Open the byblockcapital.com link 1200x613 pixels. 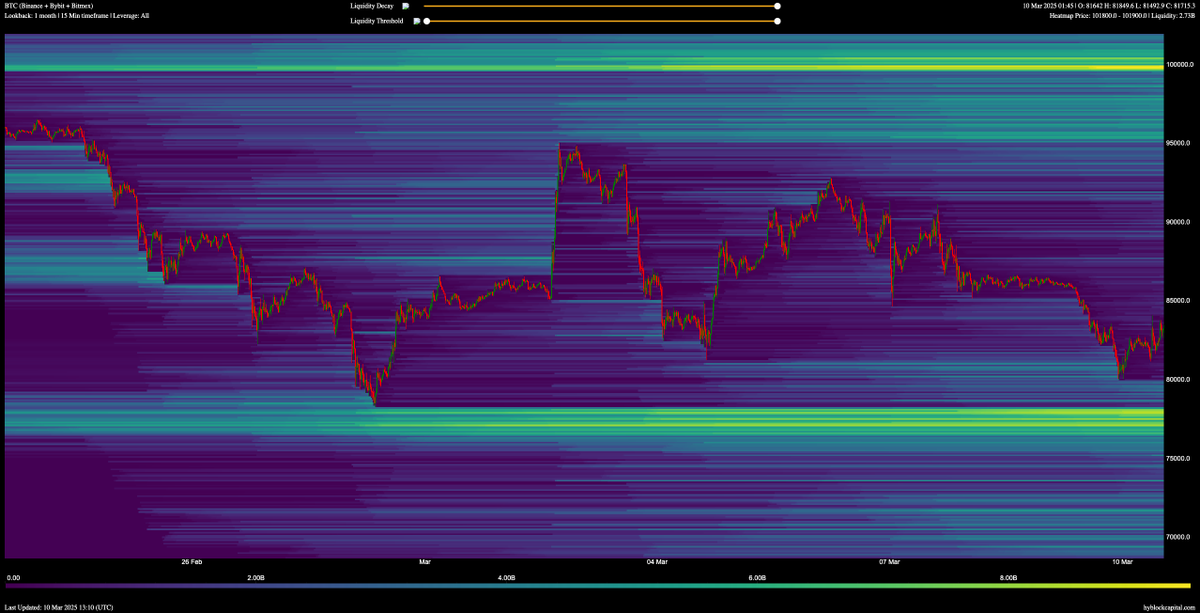pyautogui.click(x=1169, y=607)
